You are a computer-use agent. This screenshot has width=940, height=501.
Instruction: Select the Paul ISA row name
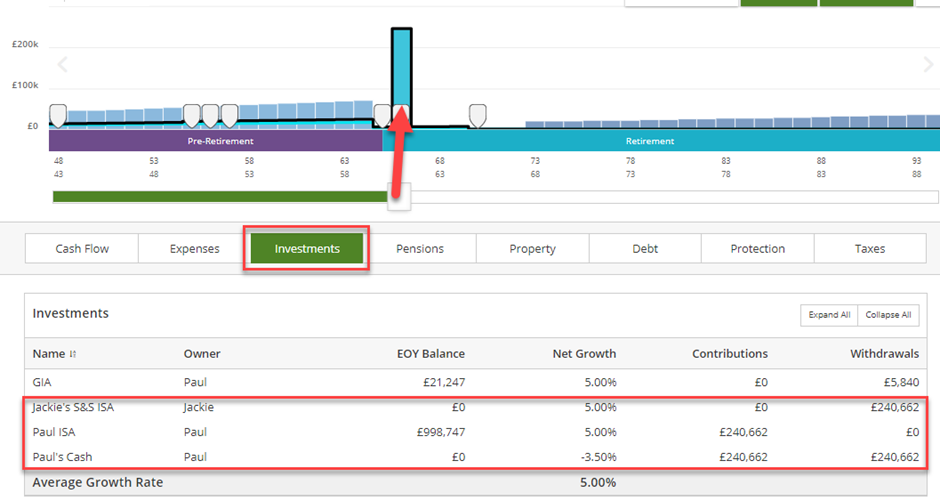point(54,432)
